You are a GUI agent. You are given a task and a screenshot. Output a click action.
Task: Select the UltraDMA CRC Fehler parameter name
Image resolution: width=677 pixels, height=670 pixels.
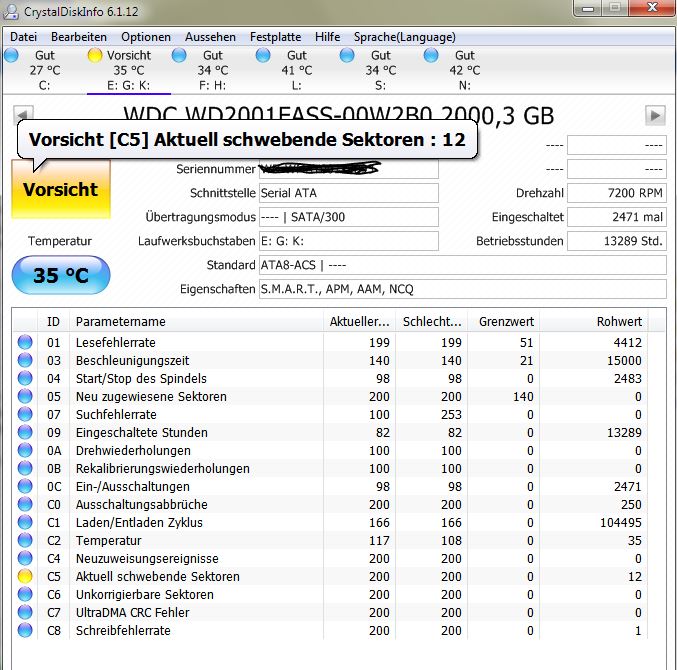(133, 612)
